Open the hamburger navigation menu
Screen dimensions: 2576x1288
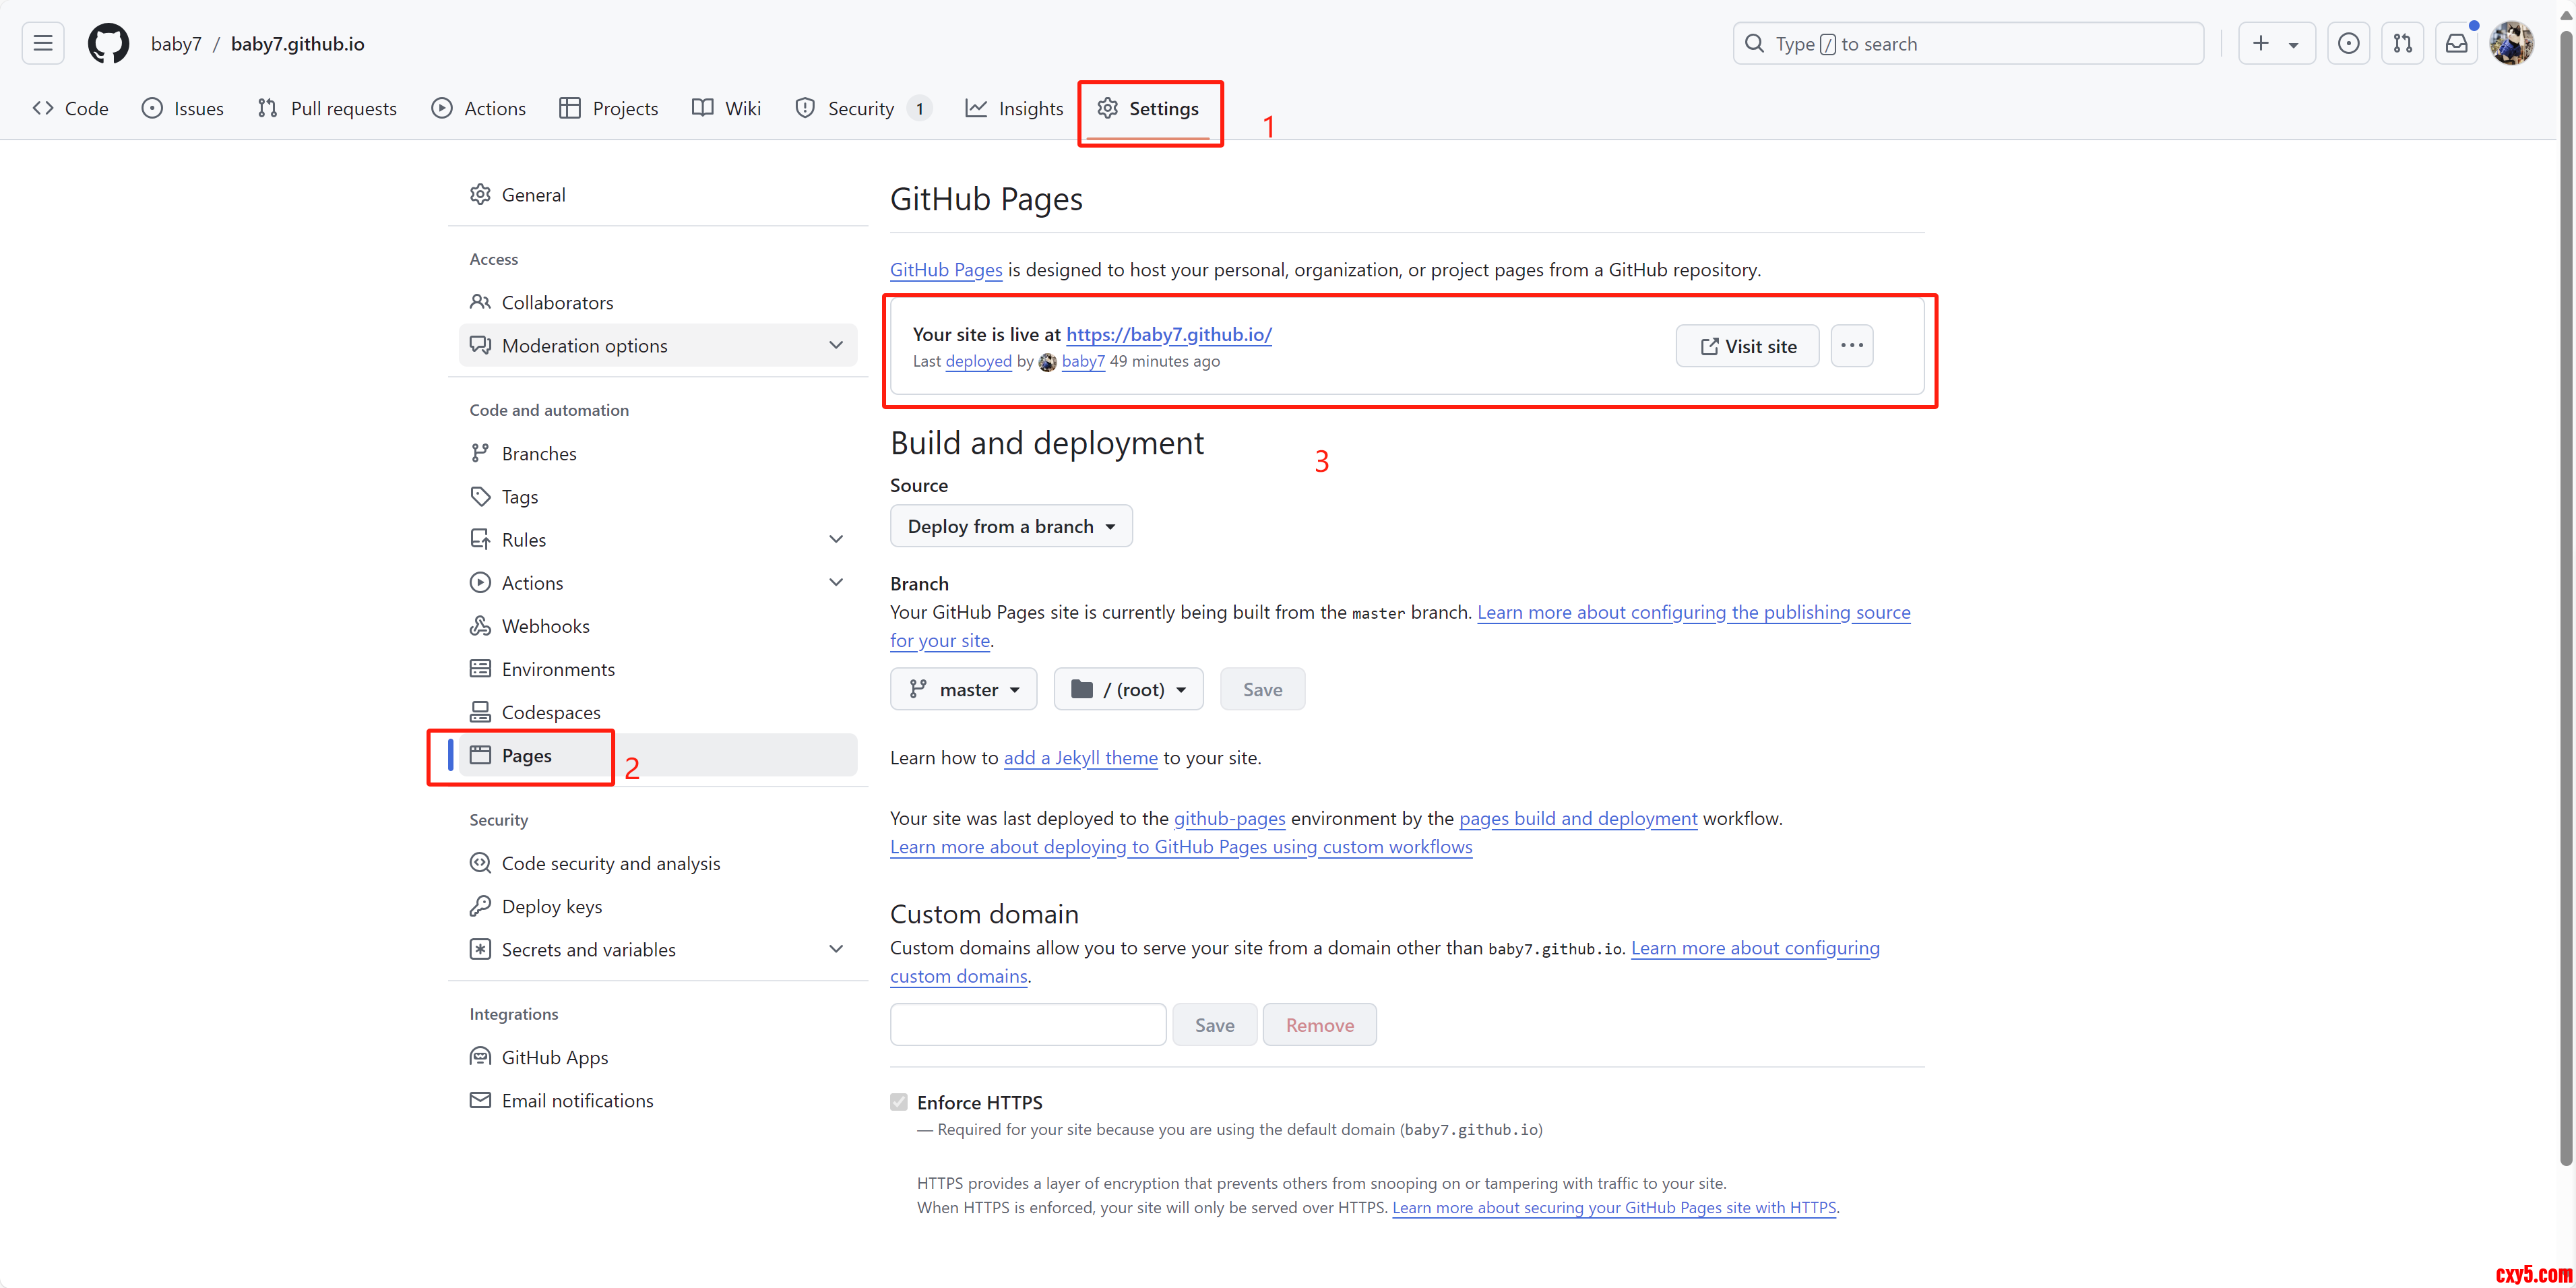click(x=42, y=43)
